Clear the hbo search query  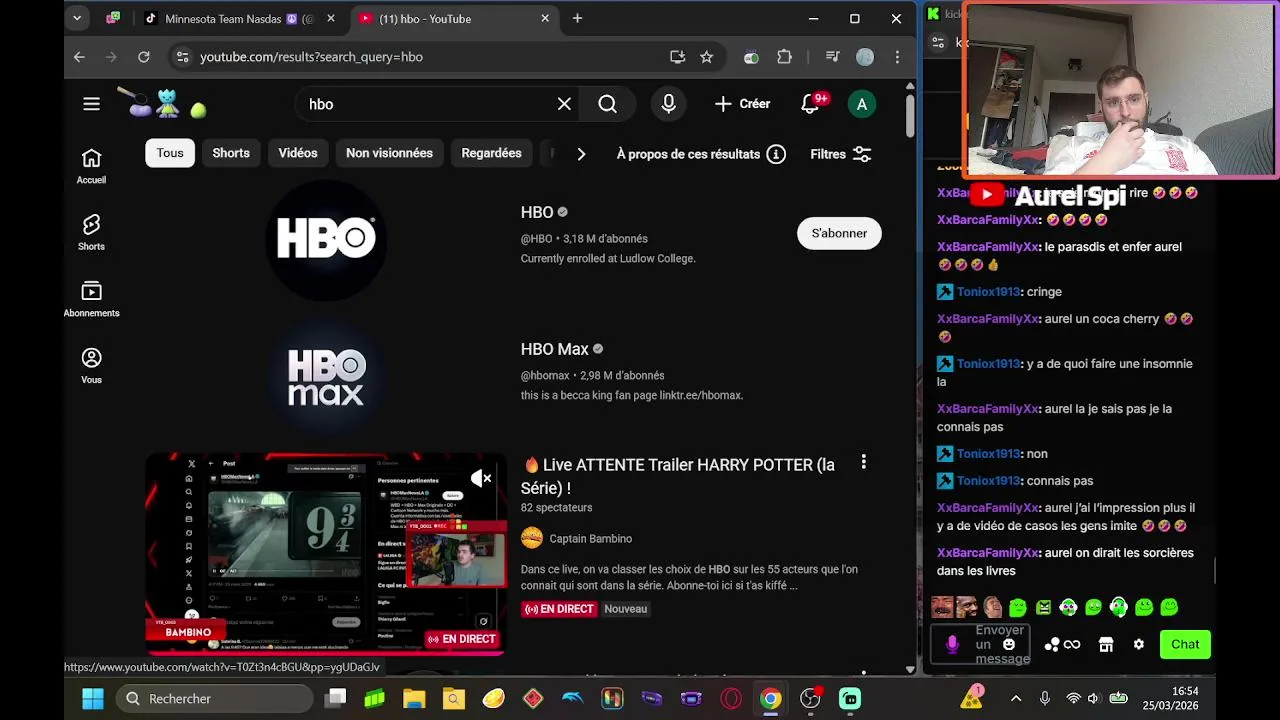tap(564, 104)
